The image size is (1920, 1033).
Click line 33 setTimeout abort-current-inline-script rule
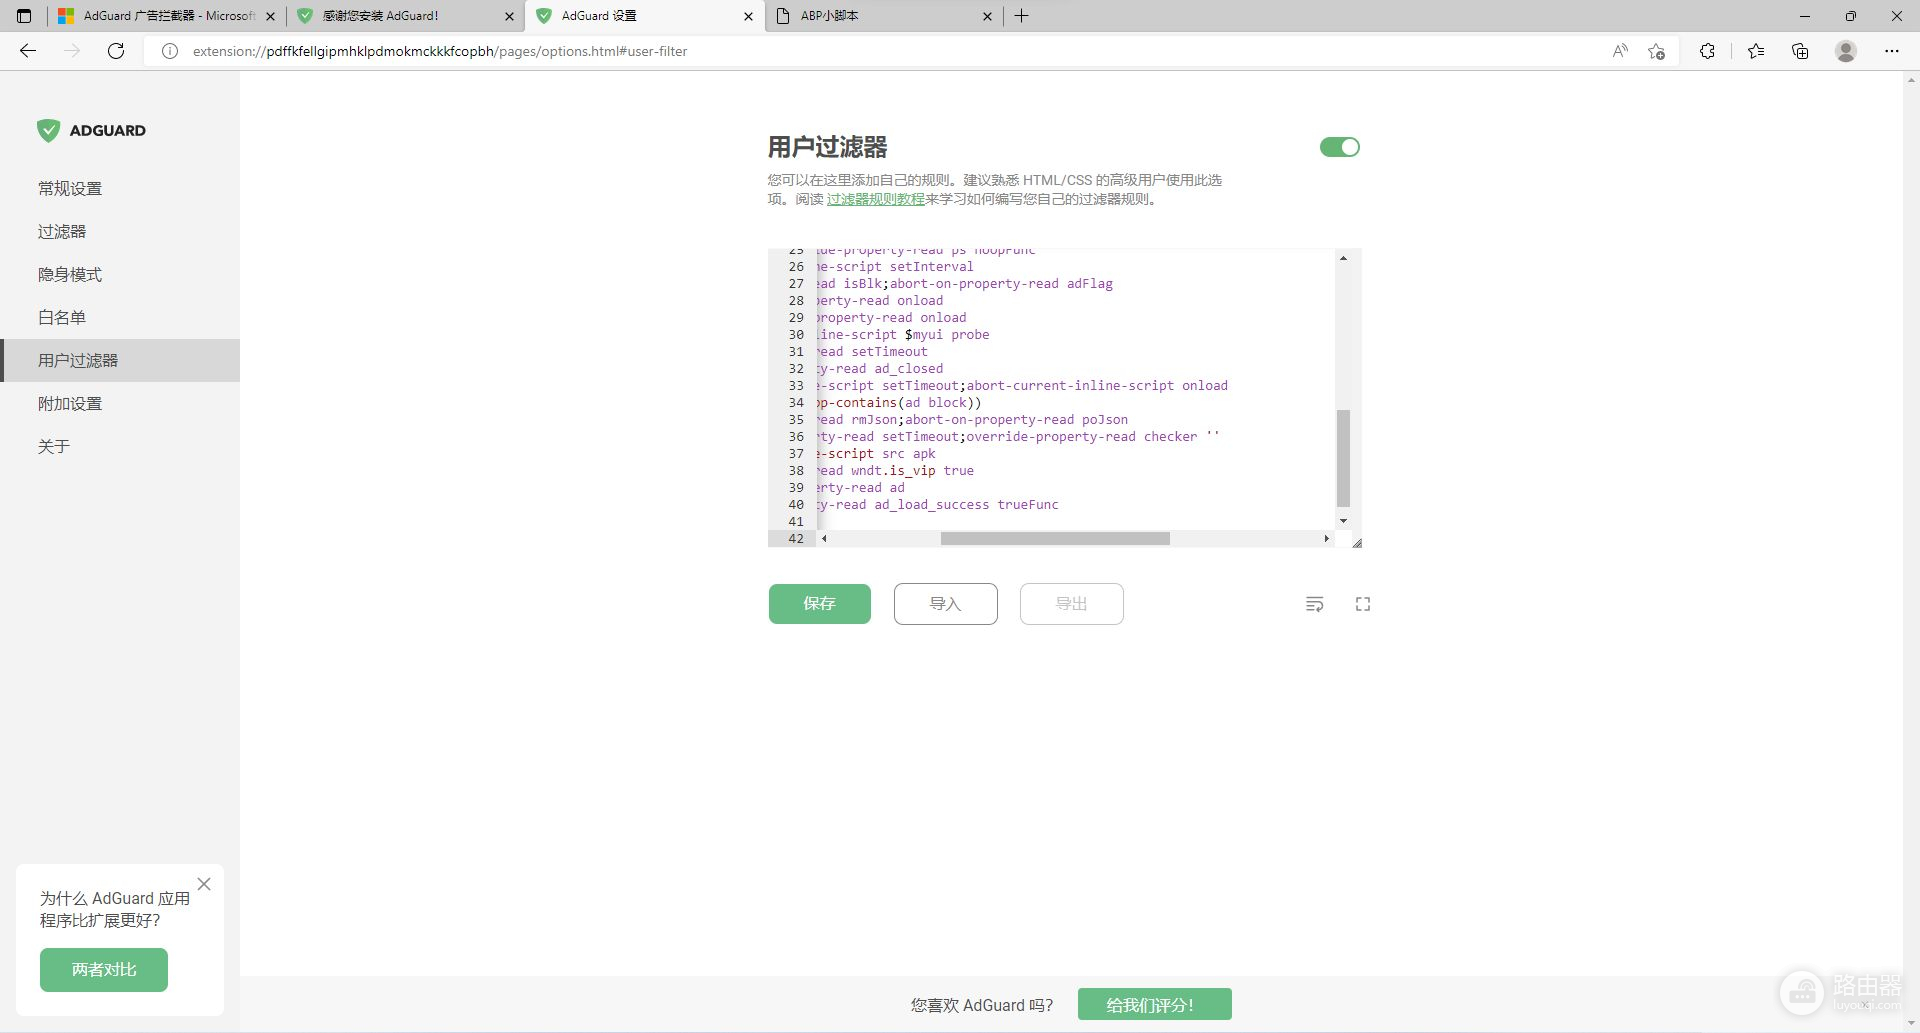tap(1022, 386)
